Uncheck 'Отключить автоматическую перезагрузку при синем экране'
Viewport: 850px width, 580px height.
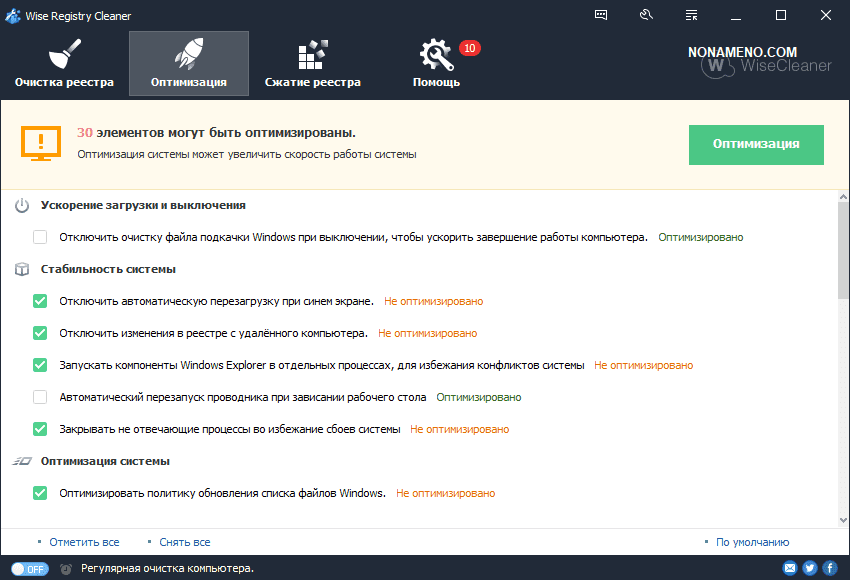tap(40, 301)
